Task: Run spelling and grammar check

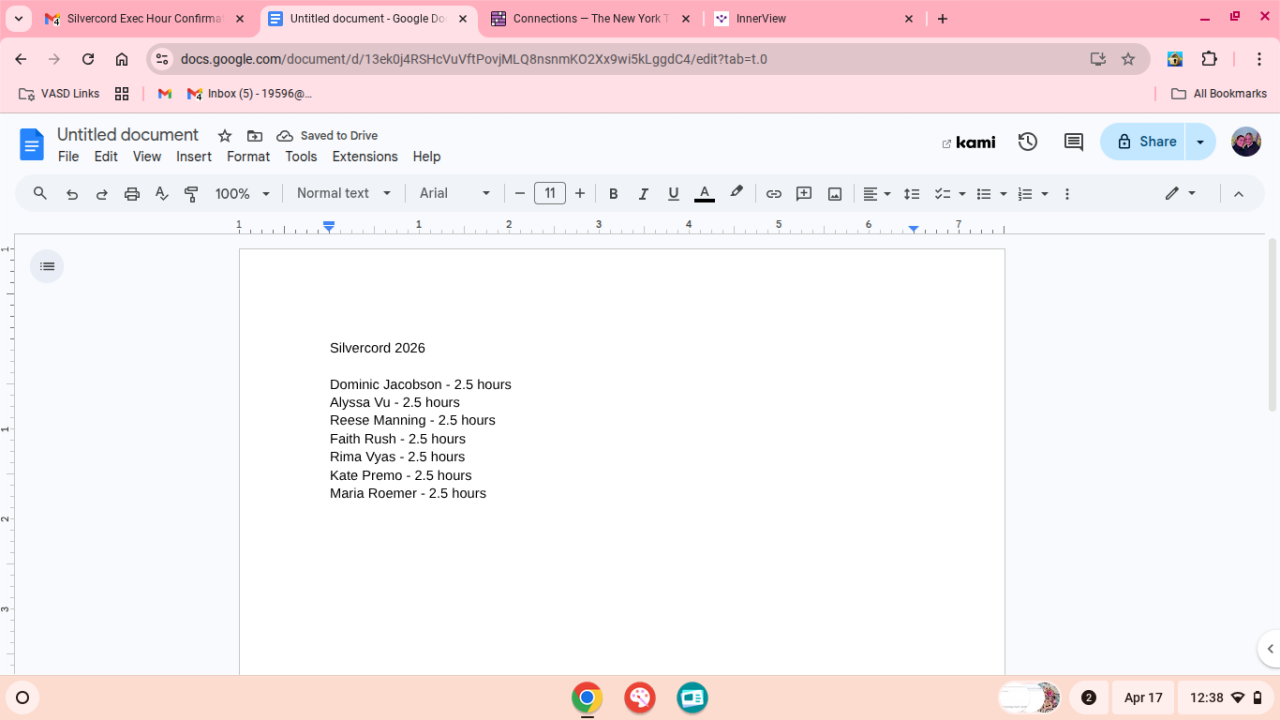Action: (x=162, y=194)
